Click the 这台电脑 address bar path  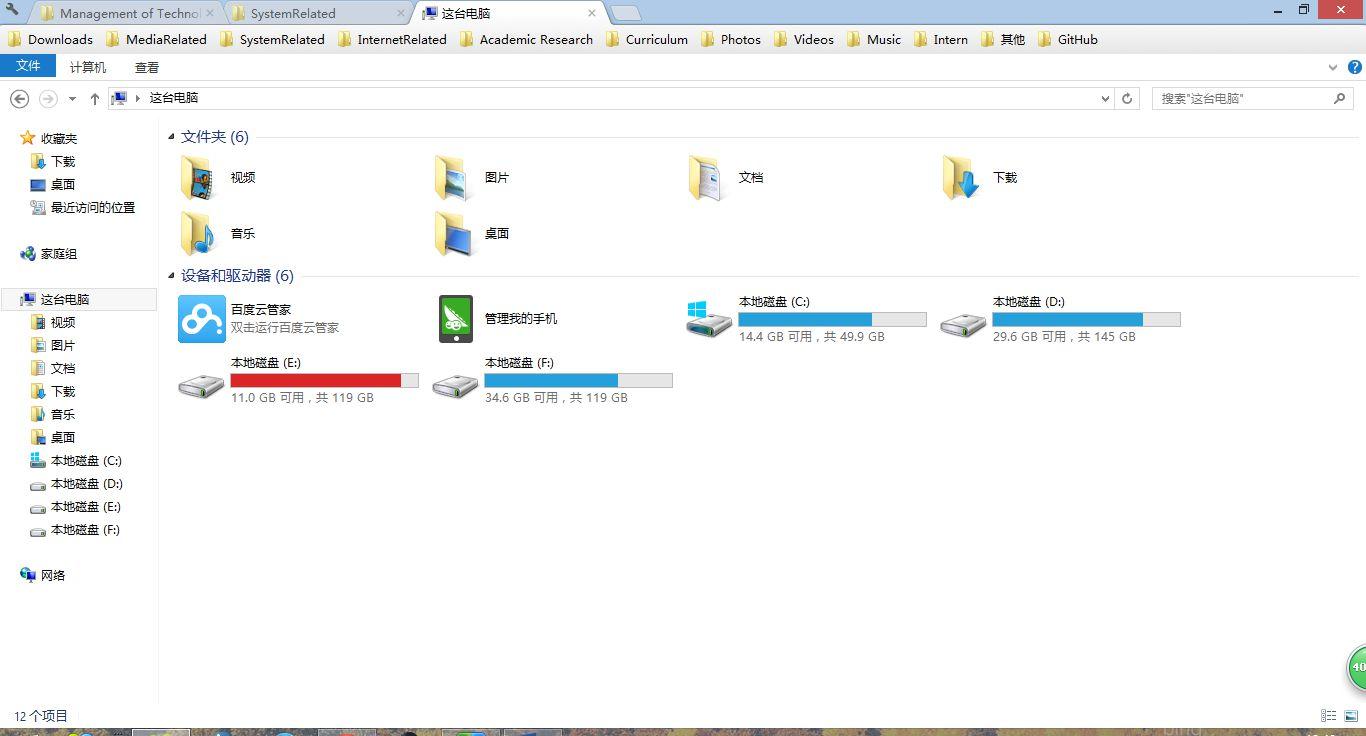point(174,98)
